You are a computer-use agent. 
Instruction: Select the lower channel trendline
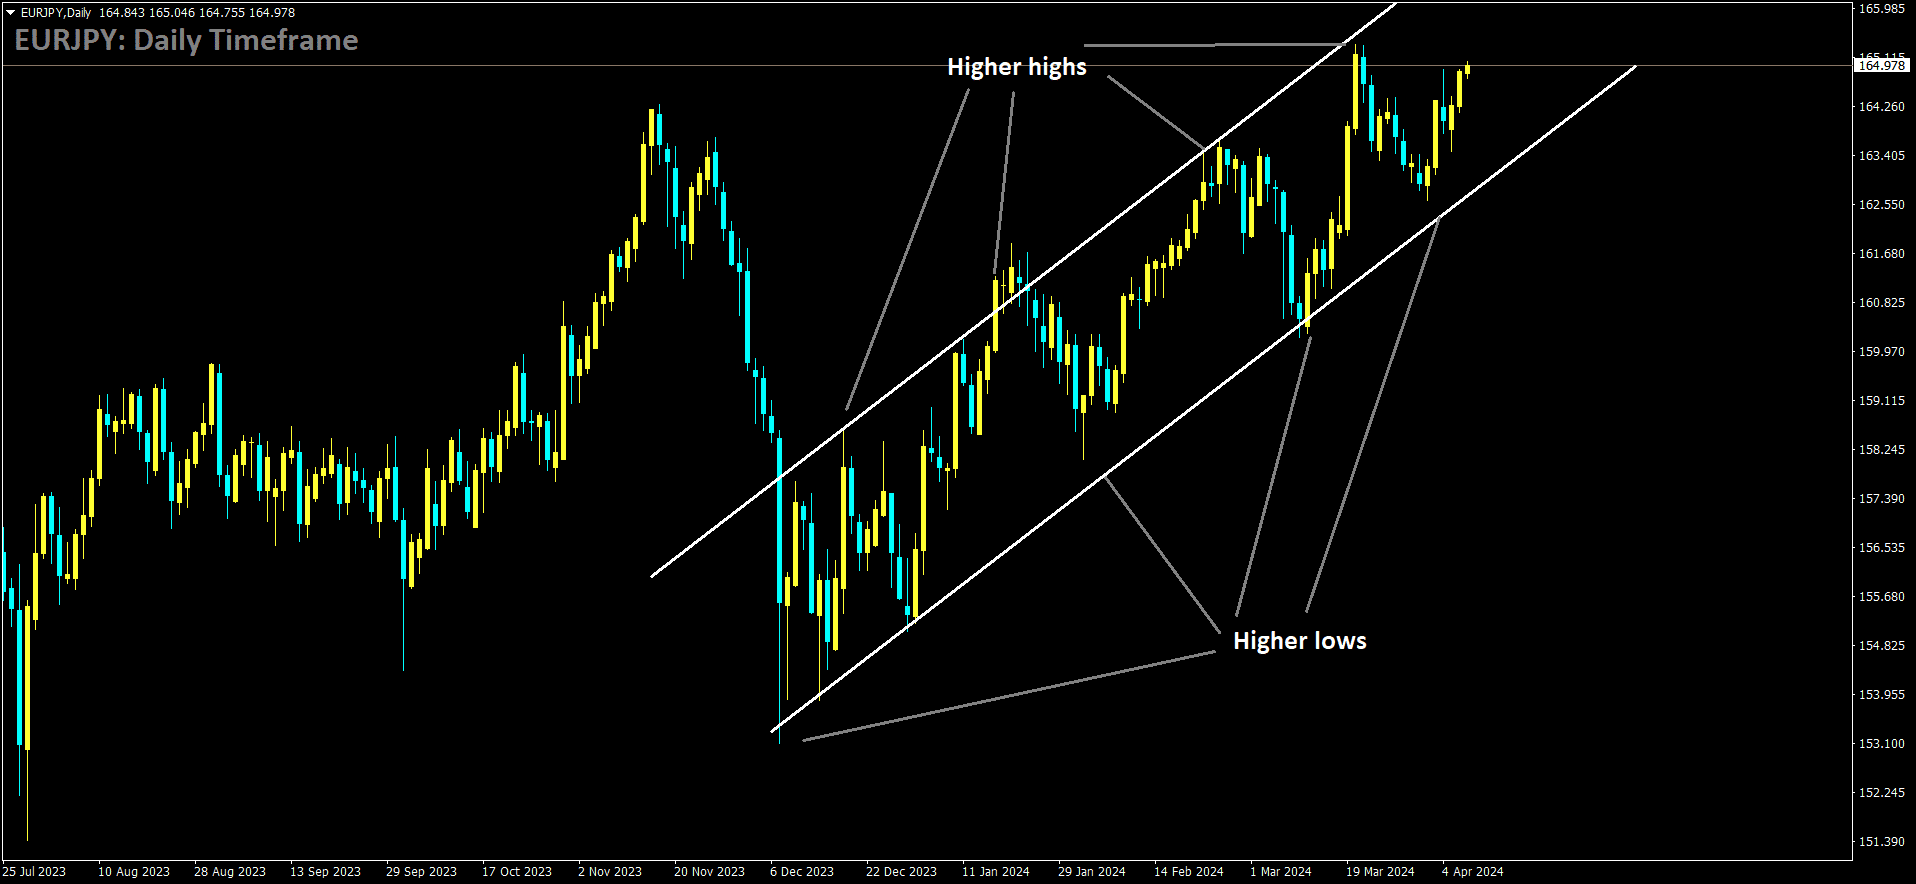coord(1203,398)
